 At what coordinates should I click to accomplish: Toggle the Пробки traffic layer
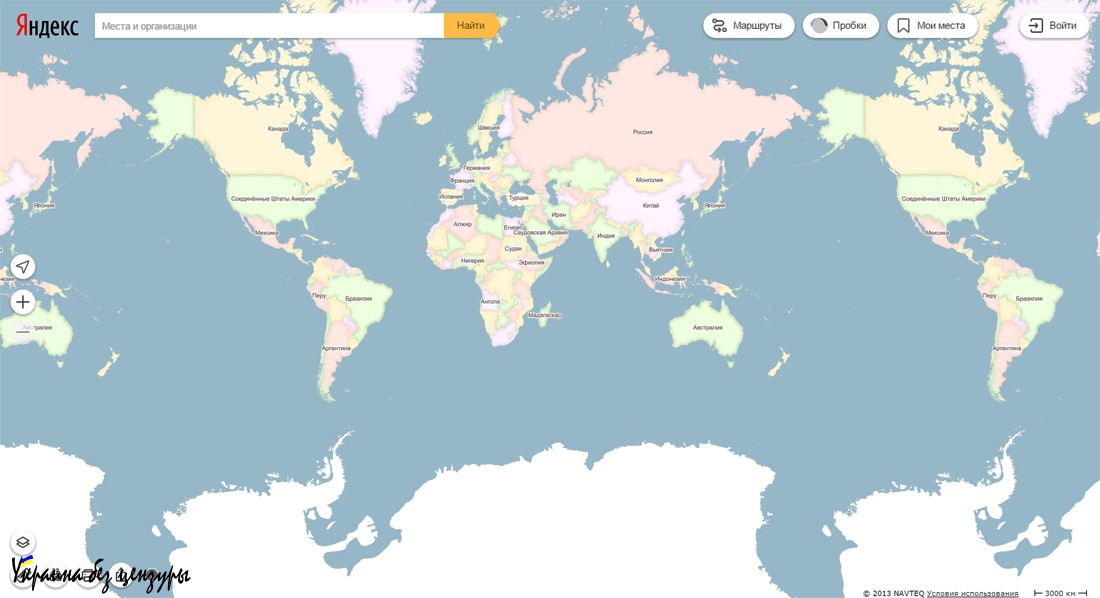tap(840, 26)
